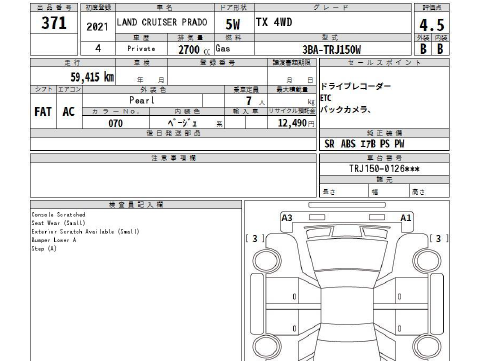The width and height of the screenshot is (481, 361).
Task: Select the 長さ dimension label
Action: (x=329, y=192)
